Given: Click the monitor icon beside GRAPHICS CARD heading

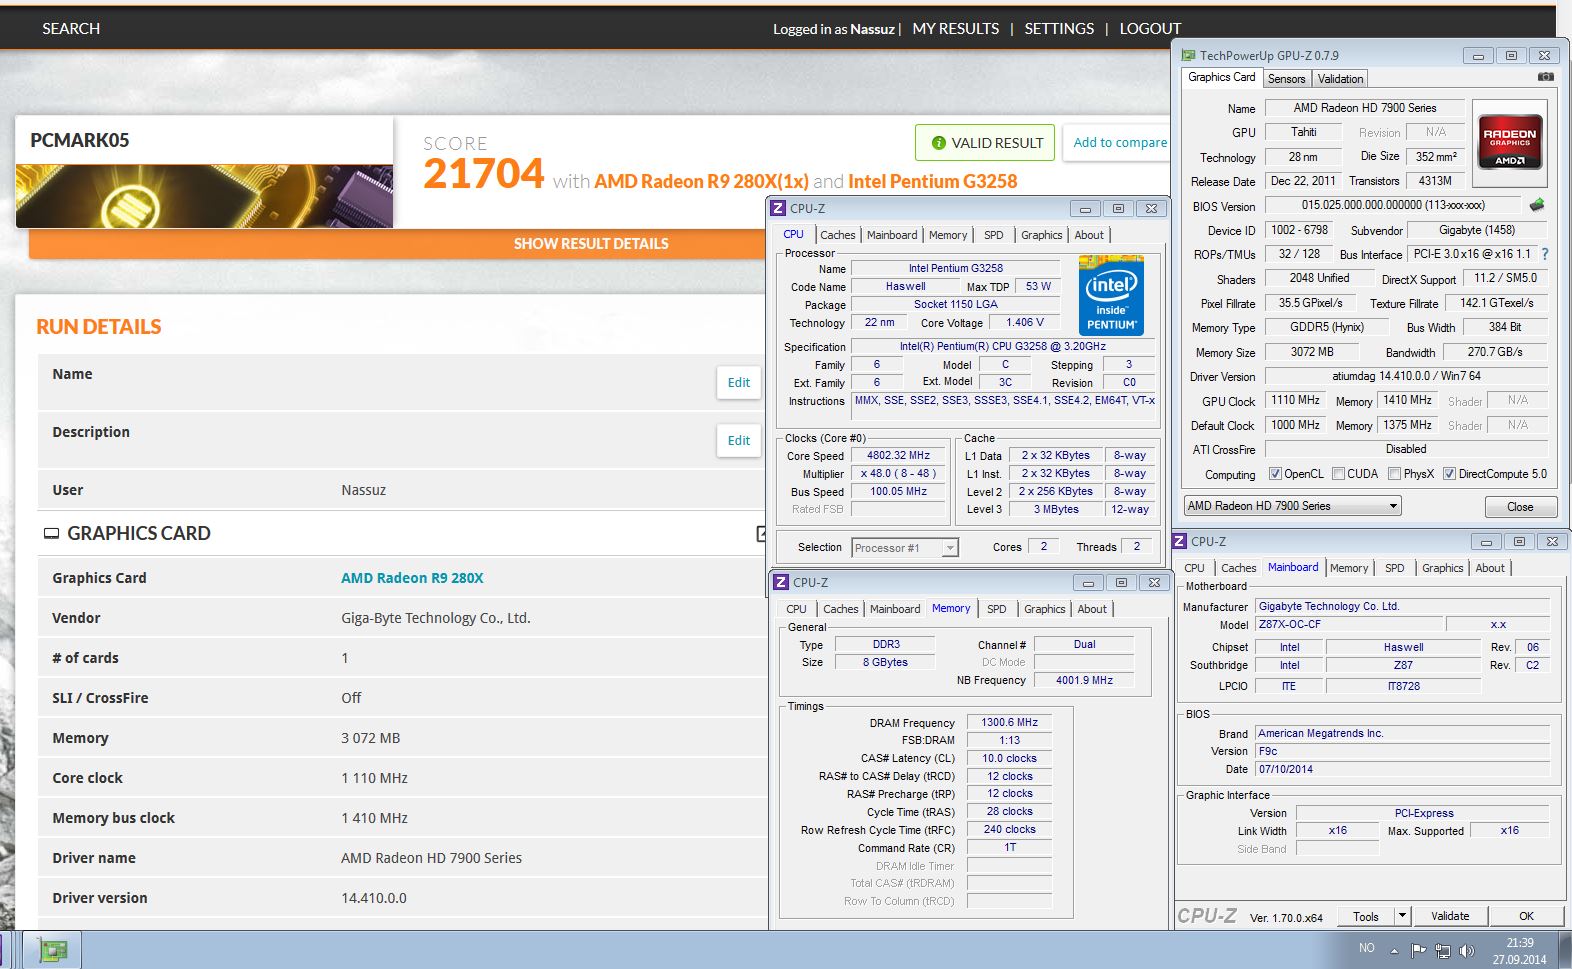Looking at the screenshot, I should [51, 534].
